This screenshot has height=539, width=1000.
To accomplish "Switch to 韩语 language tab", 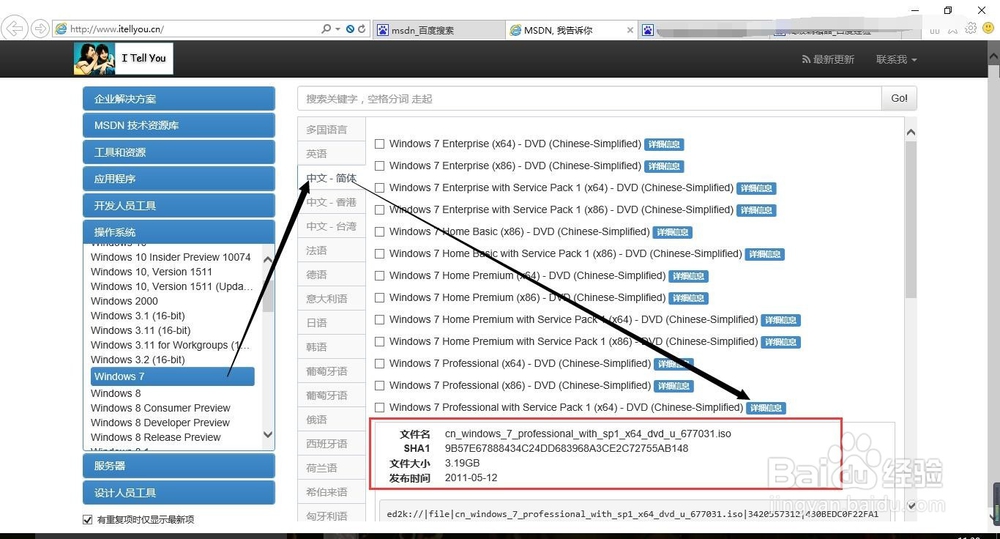I will [332, 347].
